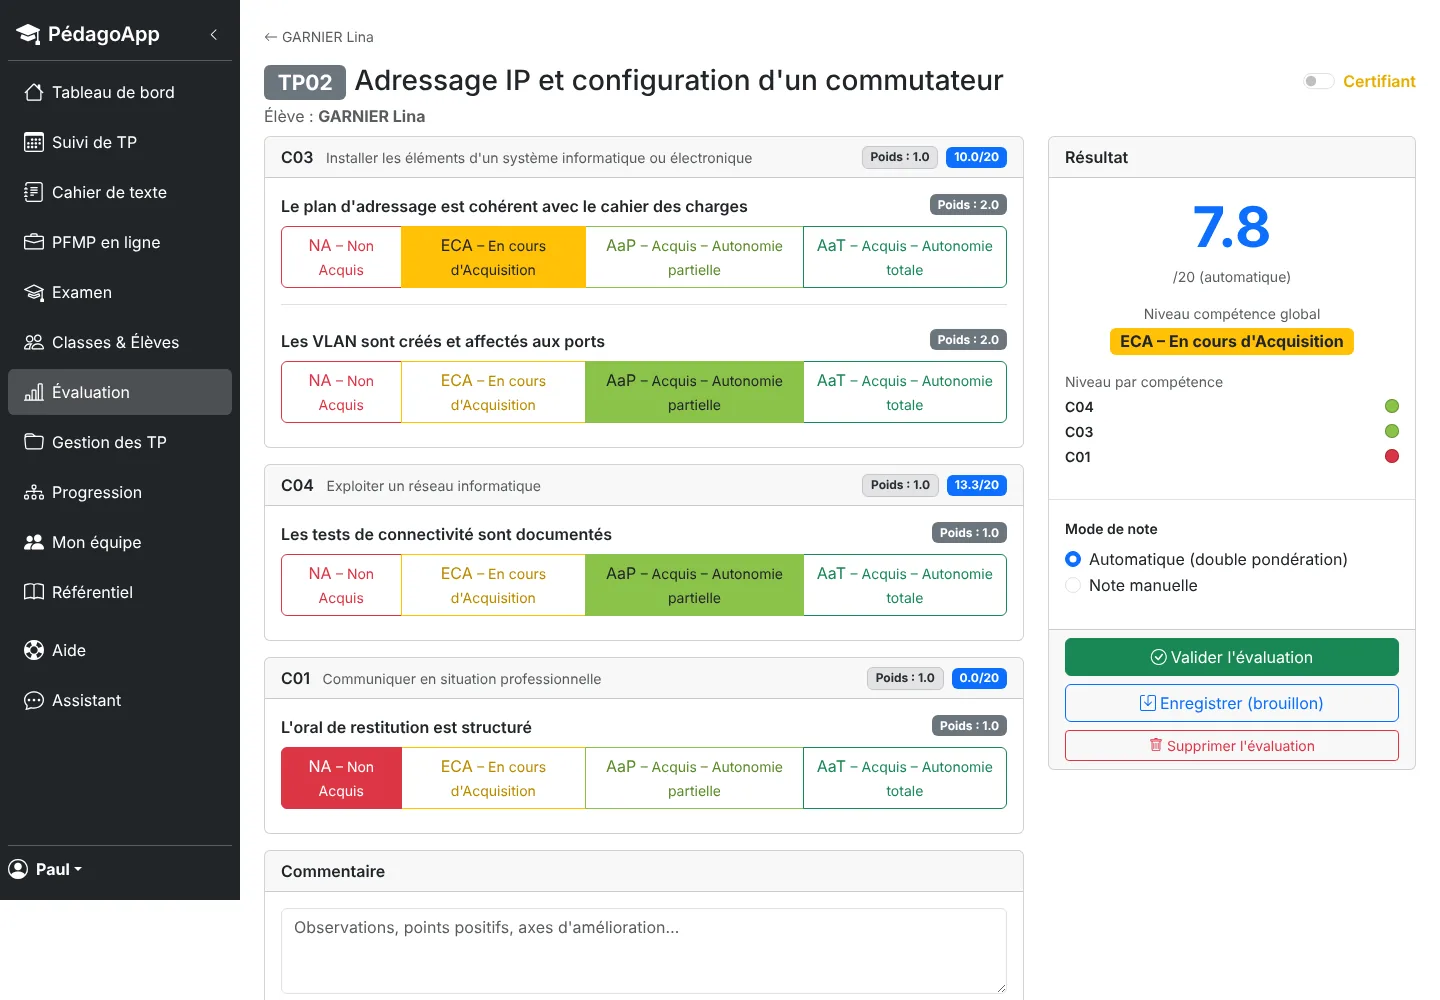Save with Enregistrer (brouillon) button
The width and height of the screenshot is (1440, 1000).
(x=1232, y=703)
